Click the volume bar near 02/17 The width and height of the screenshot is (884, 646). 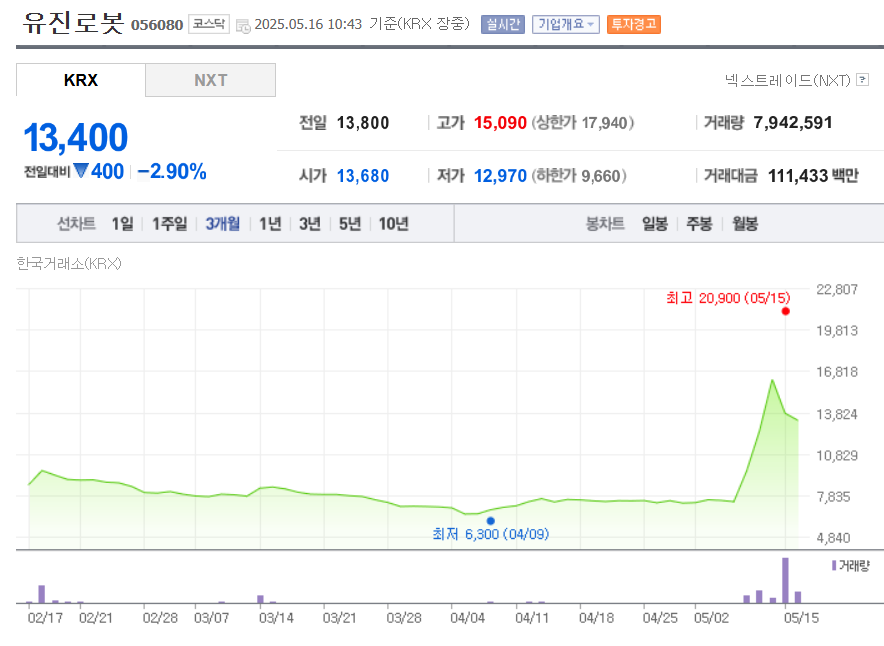[x=42, y=594]
